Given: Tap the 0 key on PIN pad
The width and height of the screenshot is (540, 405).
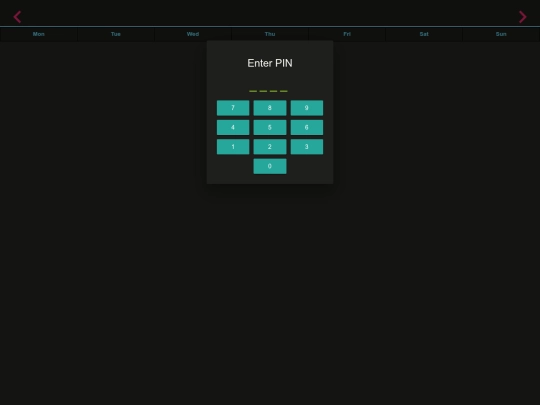Looking at the screenshot, I should coord(270,166).
